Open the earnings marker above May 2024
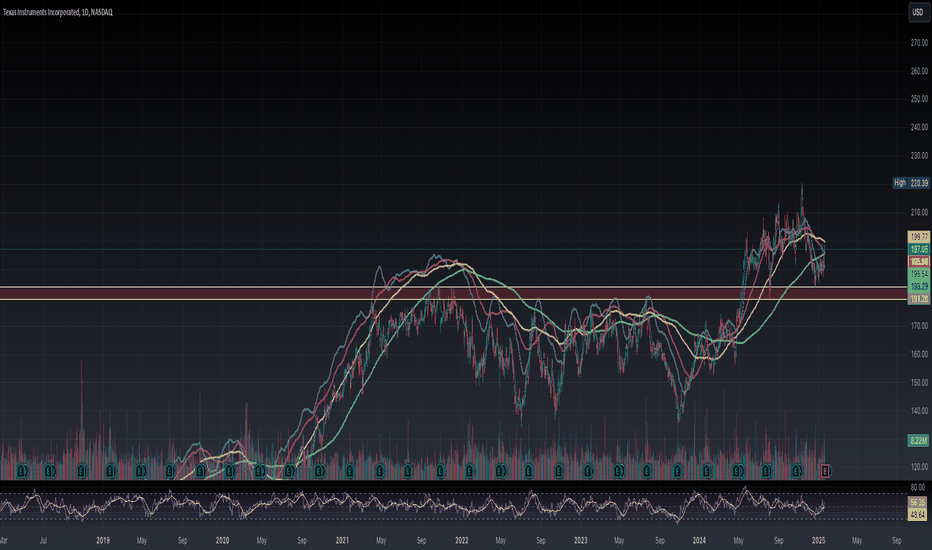This screenshot has height=550, width=932. 737,472
